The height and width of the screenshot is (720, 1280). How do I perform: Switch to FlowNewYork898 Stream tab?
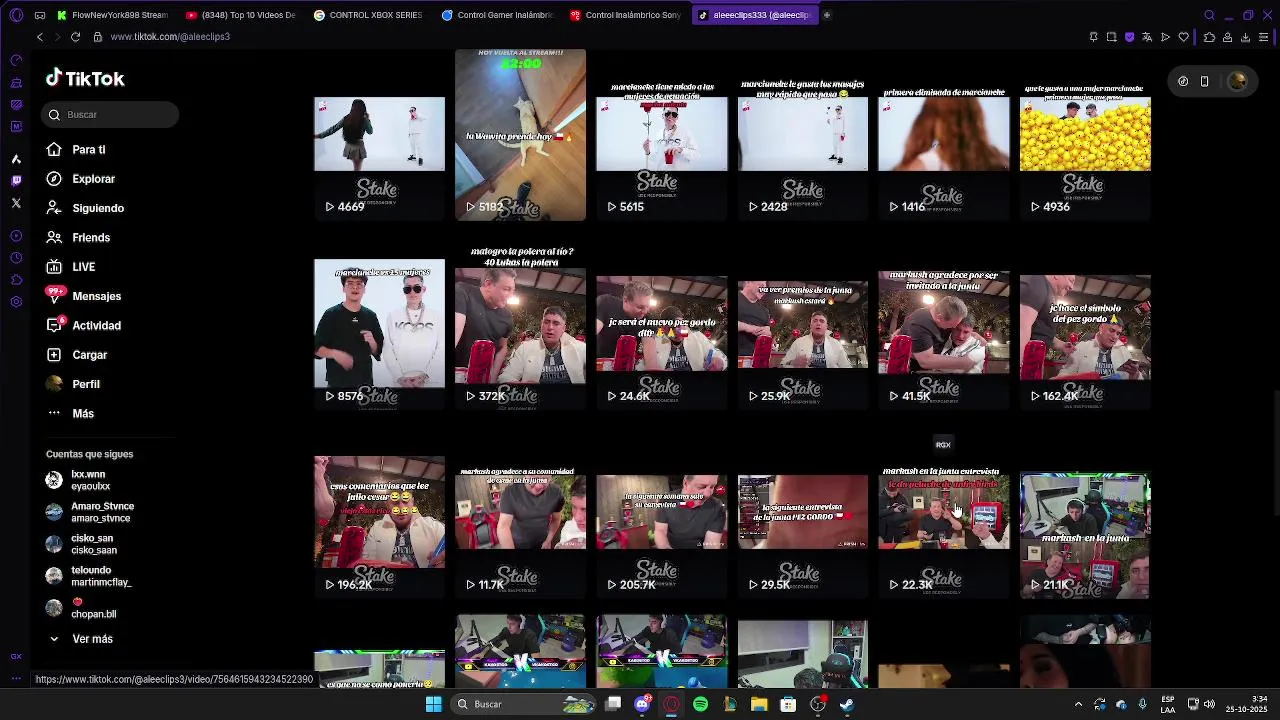click(113, 15)
